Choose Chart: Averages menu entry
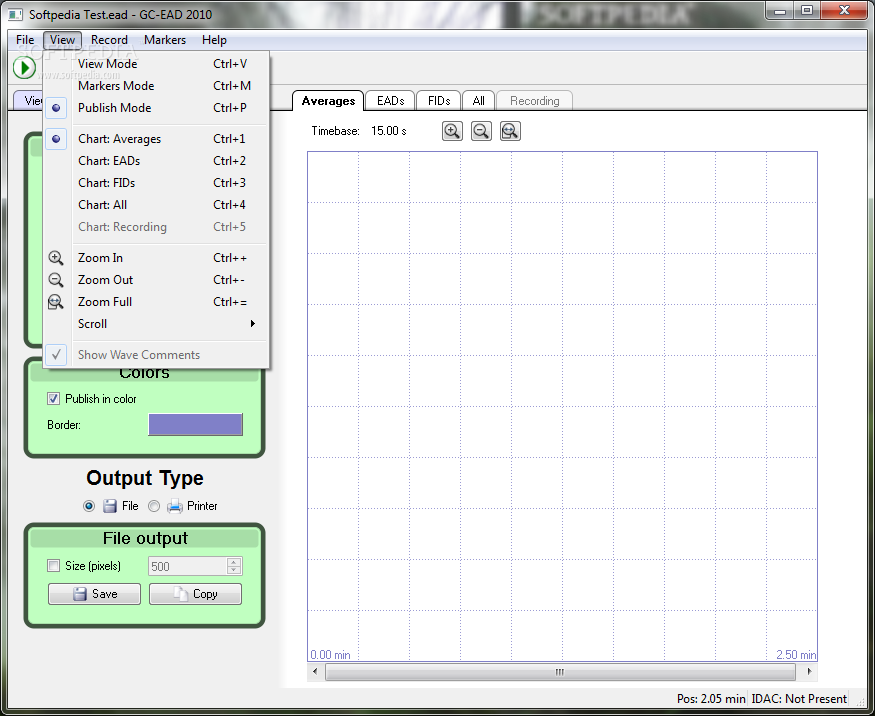Screen dimensions: 875x716 [156, 139]
